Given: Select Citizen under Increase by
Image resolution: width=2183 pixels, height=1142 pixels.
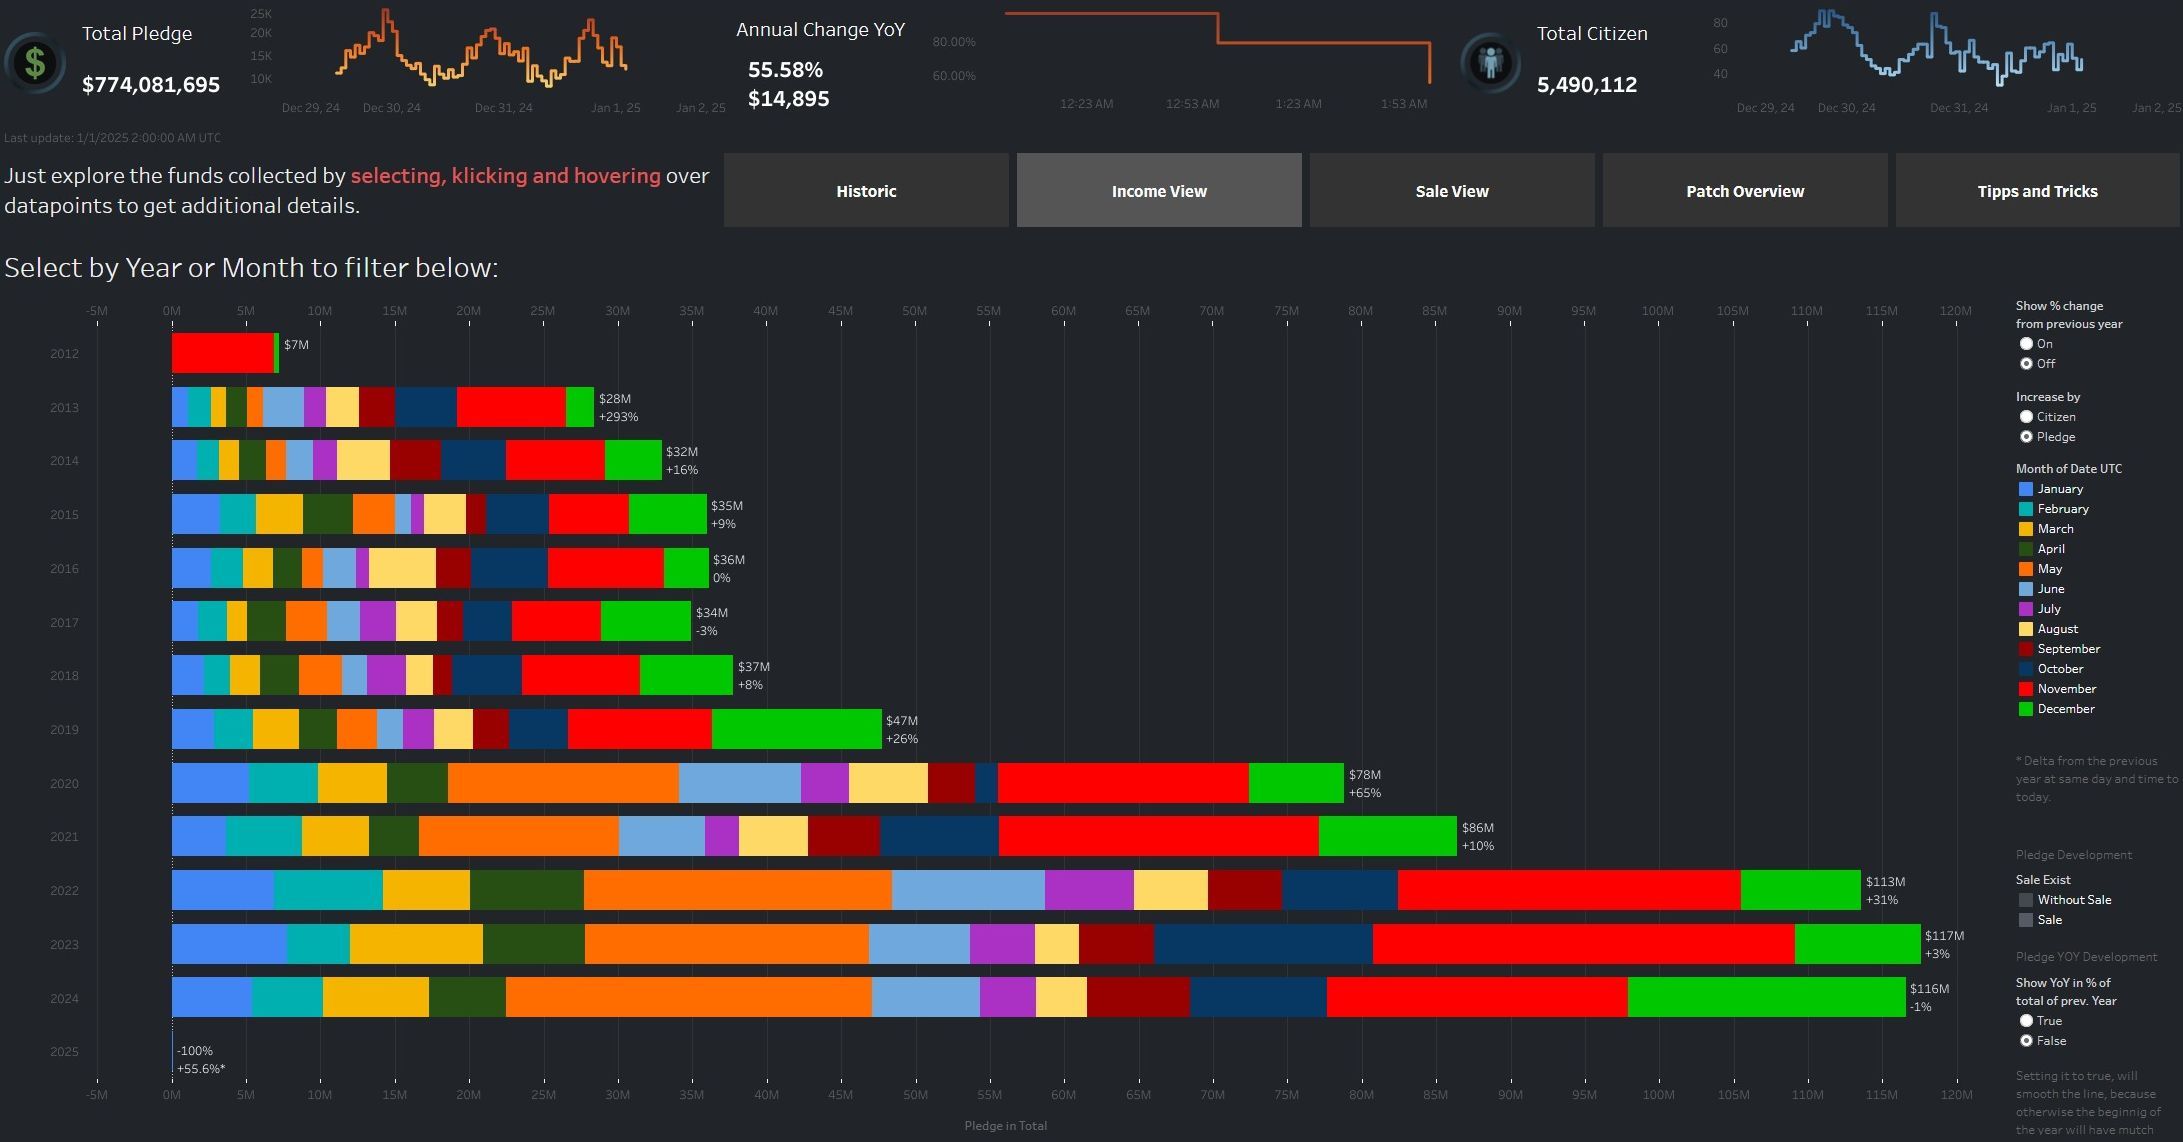Looking at the screenshot, I should click(x=2026, y=417).
